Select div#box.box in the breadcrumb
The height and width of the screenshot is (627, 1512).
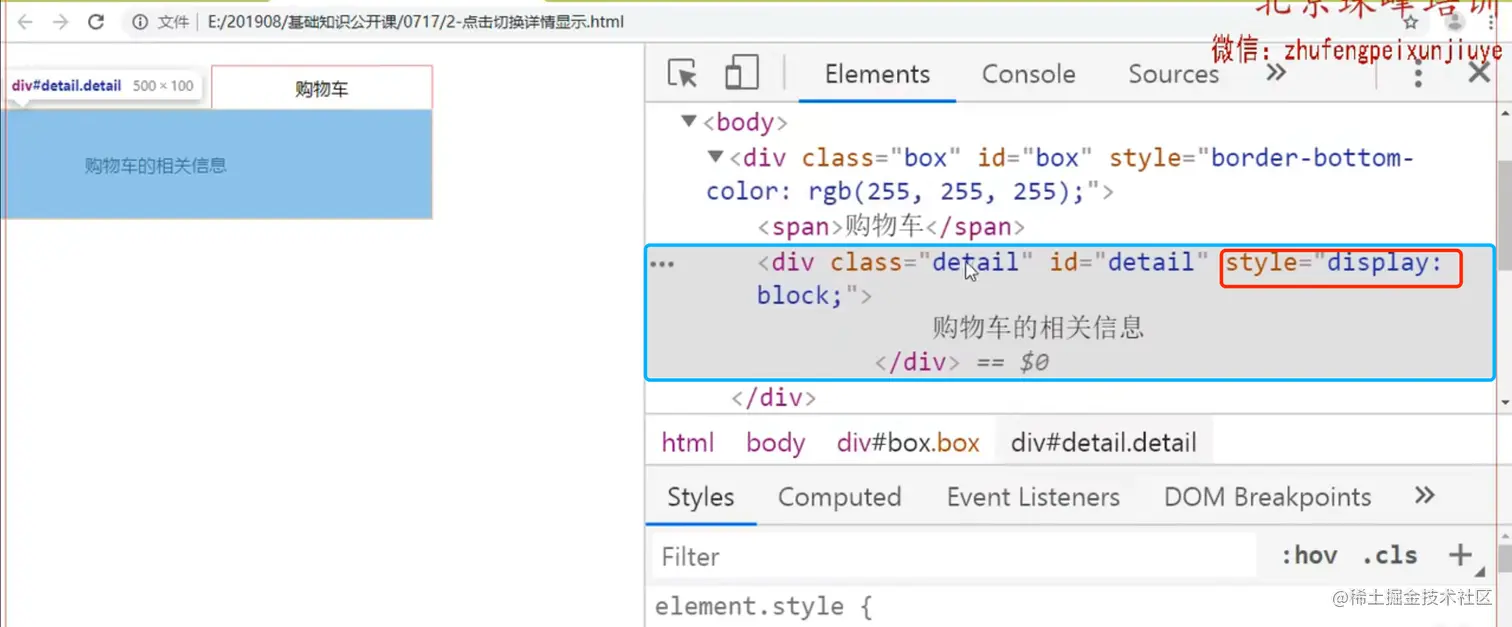(908, 443)
